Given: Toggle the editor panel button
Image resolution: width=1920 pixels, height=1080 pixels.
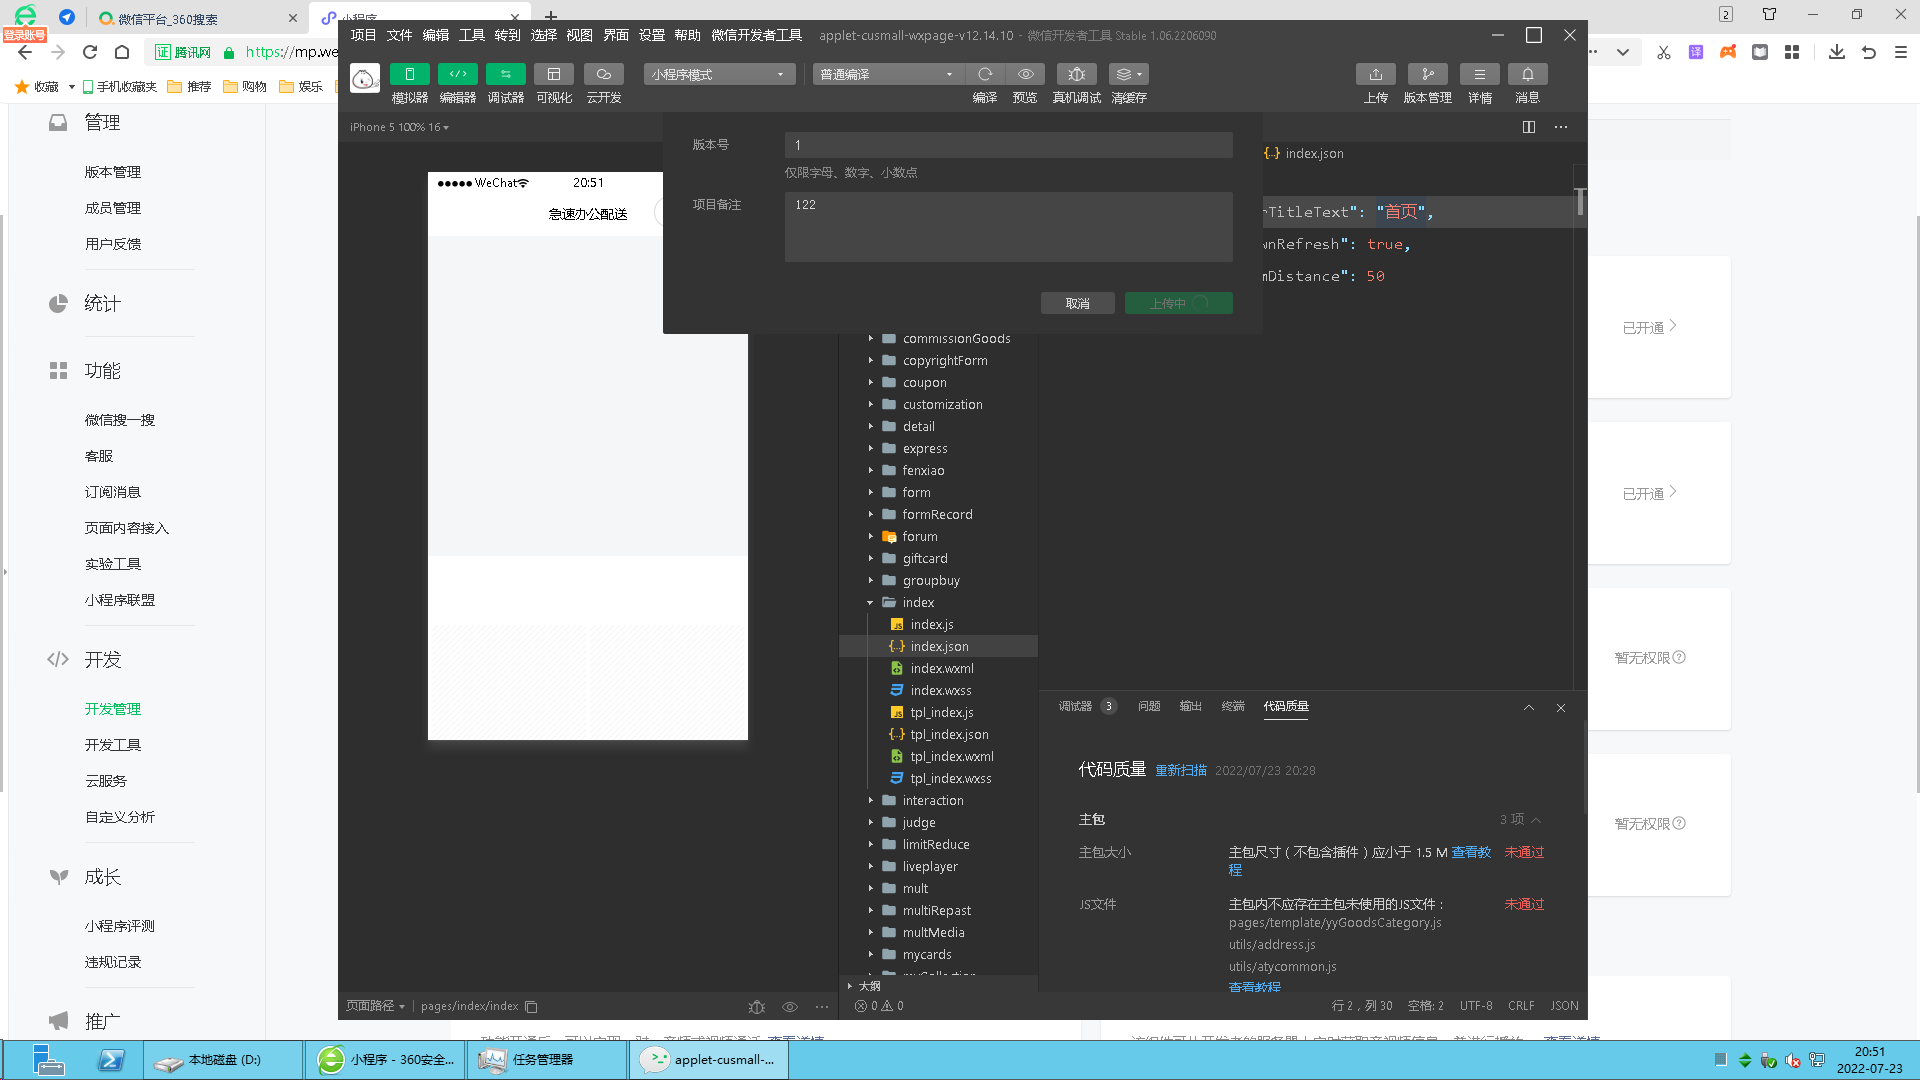Looking at the screenshot, I should 457,74.
